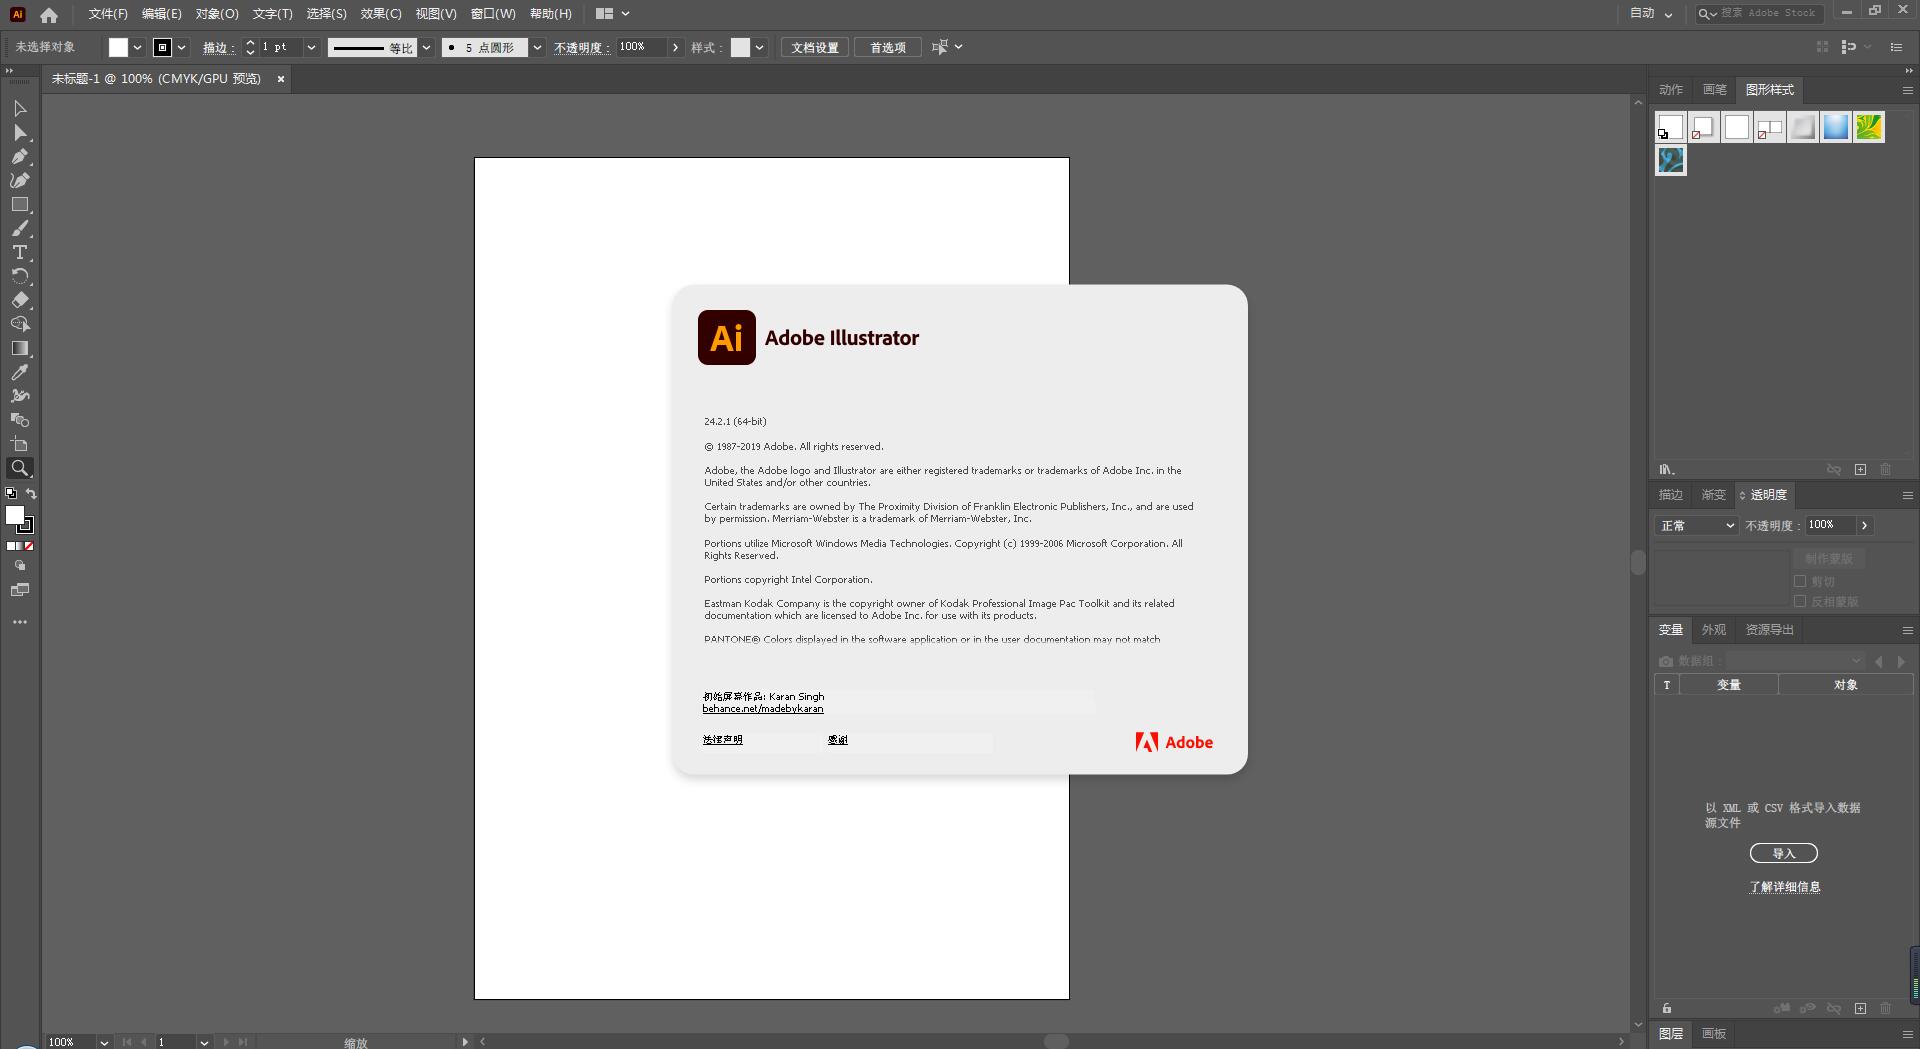
Task: Go to the Home screen
Action: (x=49, y=14)
